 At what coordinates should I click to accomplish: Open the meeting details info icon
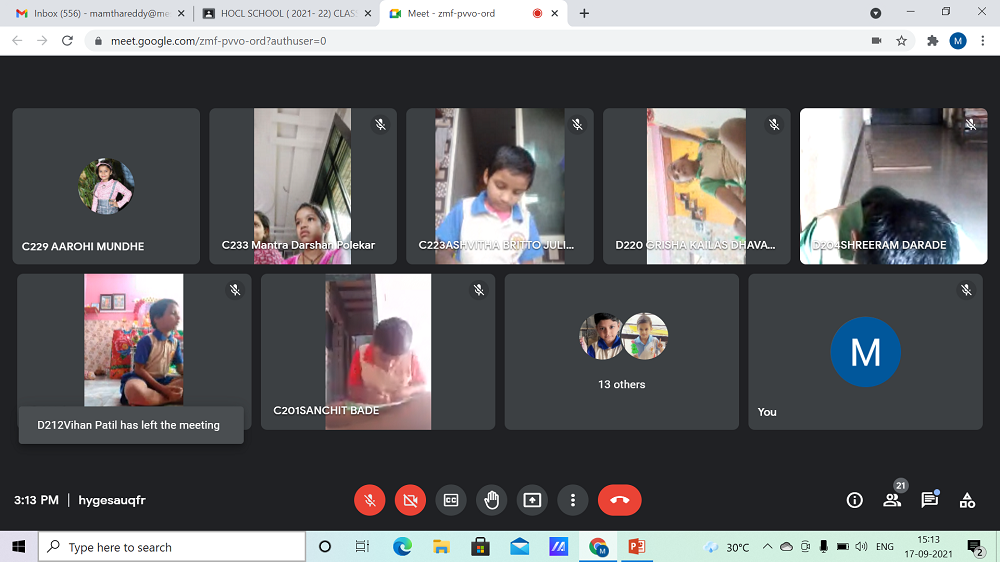point(854,500)
